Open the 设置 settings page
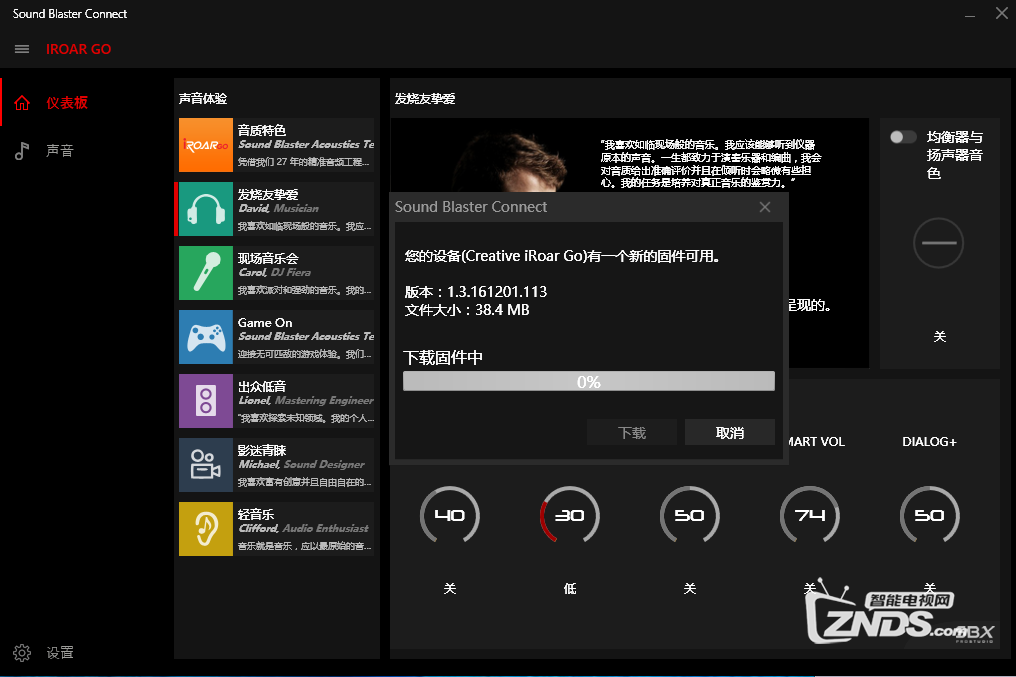Screen dimensions: 1016x677 pos(60,652)
